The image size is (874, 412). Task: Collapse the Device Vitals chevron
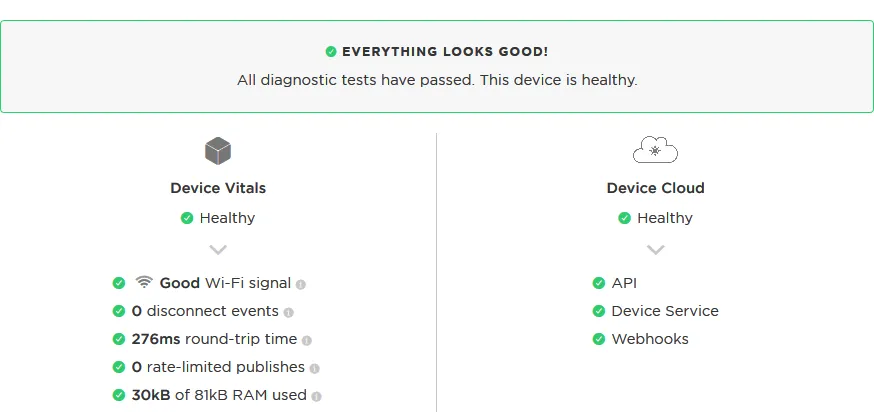pos(218,250)
